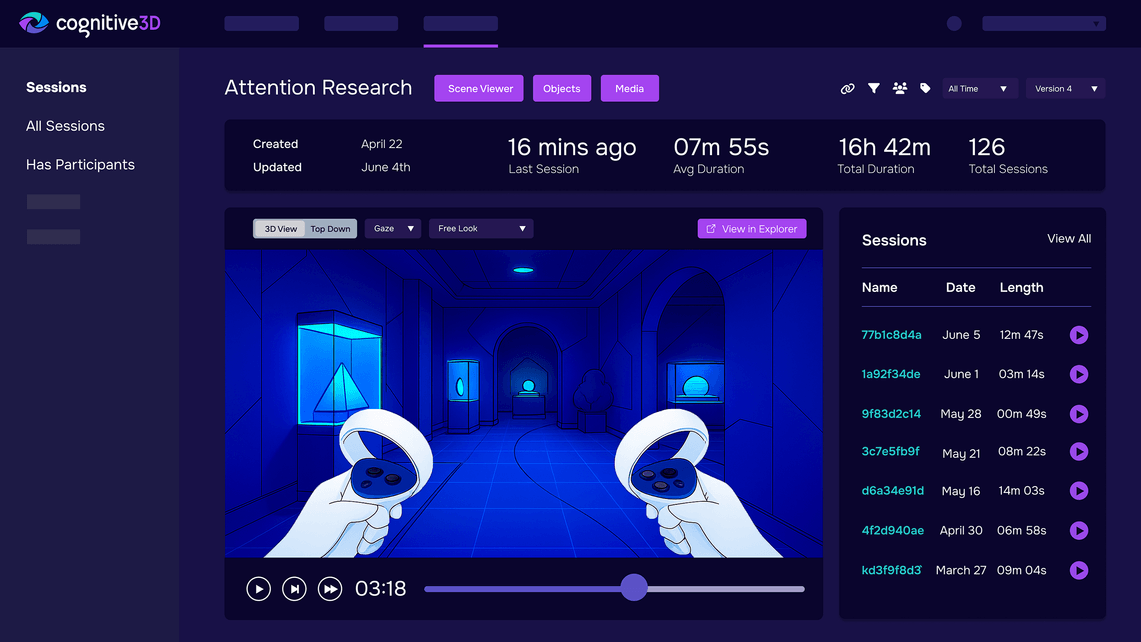Open the Free Look dropdown
This screenshot has width=1141, height=642.
point(480,228)
